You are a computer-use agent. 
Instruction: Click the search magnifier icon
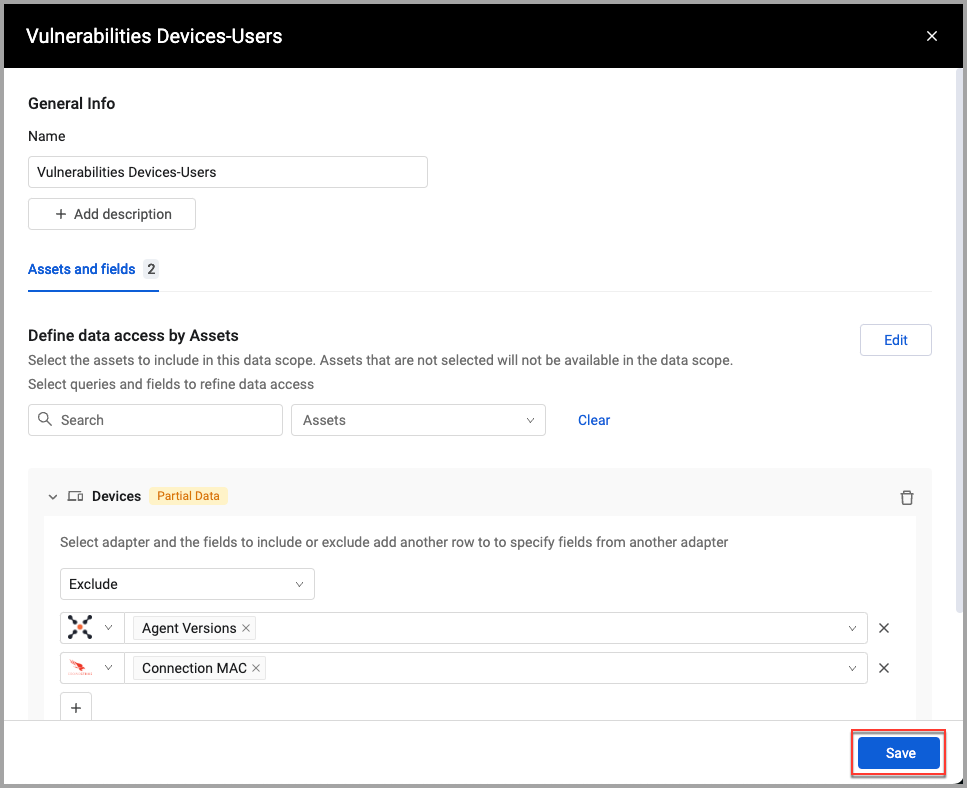coord(45,419)
